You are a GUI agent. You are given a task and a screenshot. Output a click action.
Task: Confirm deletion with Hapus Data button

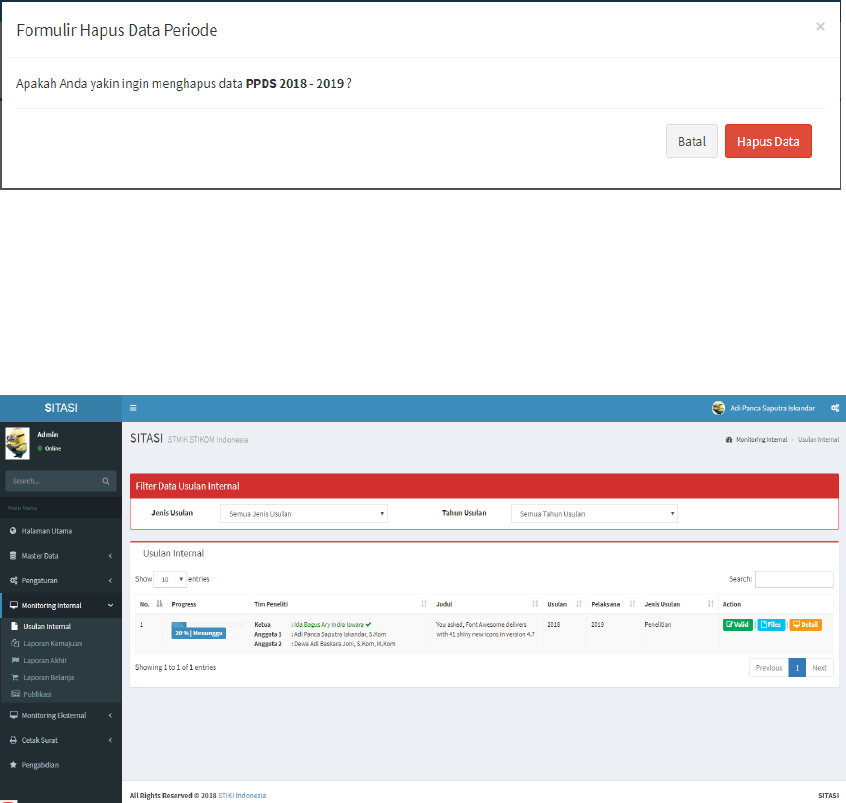768,141
